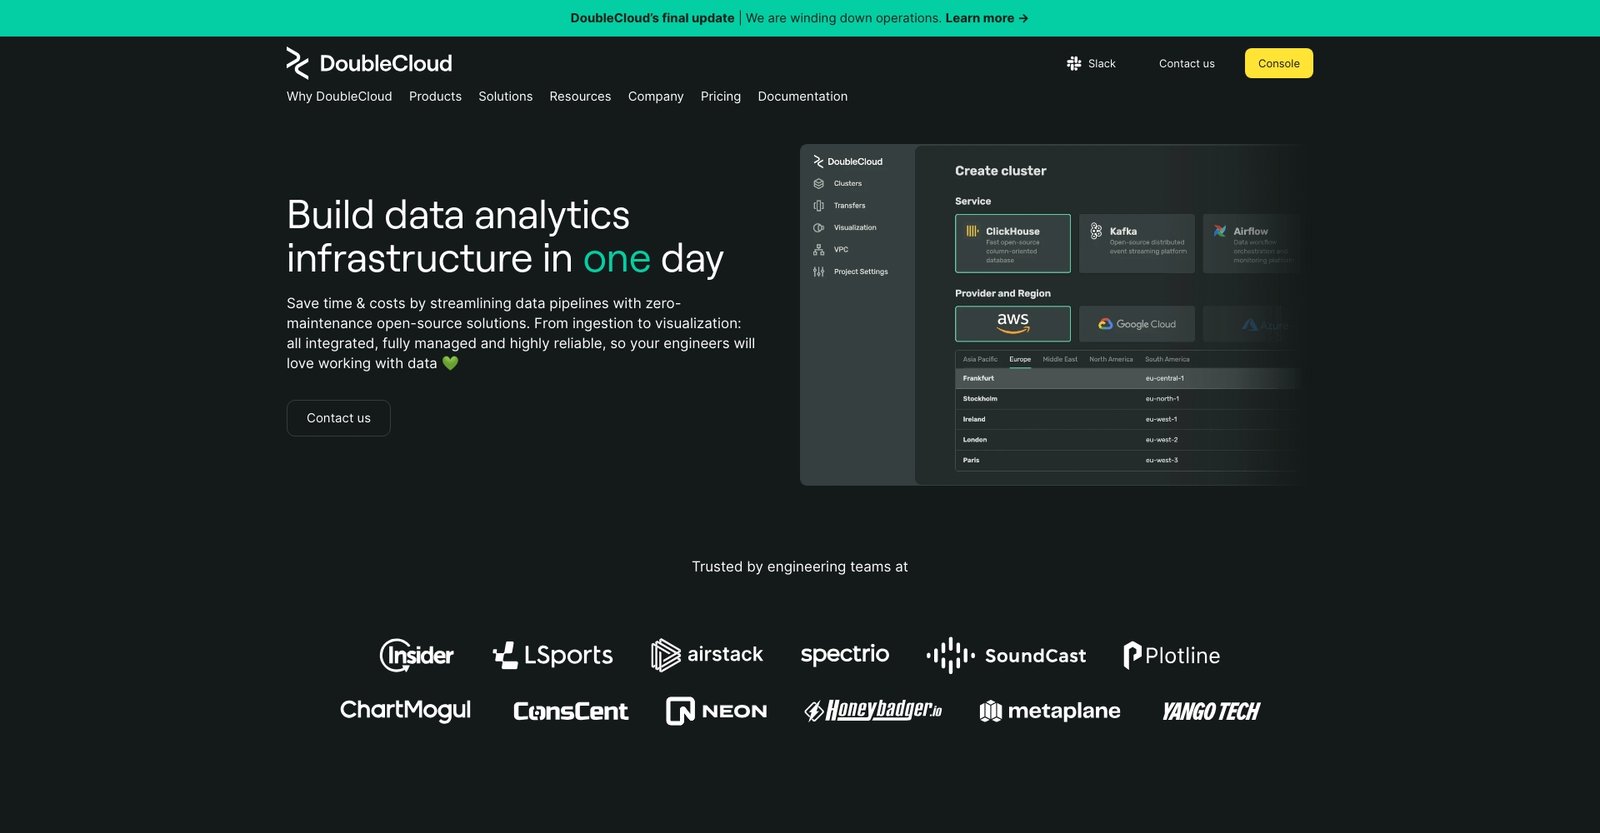Click the DoubleCloud logo icon in header
Image resolution: width=1600 pixels, height=833 pixels.
coord(297,63)
